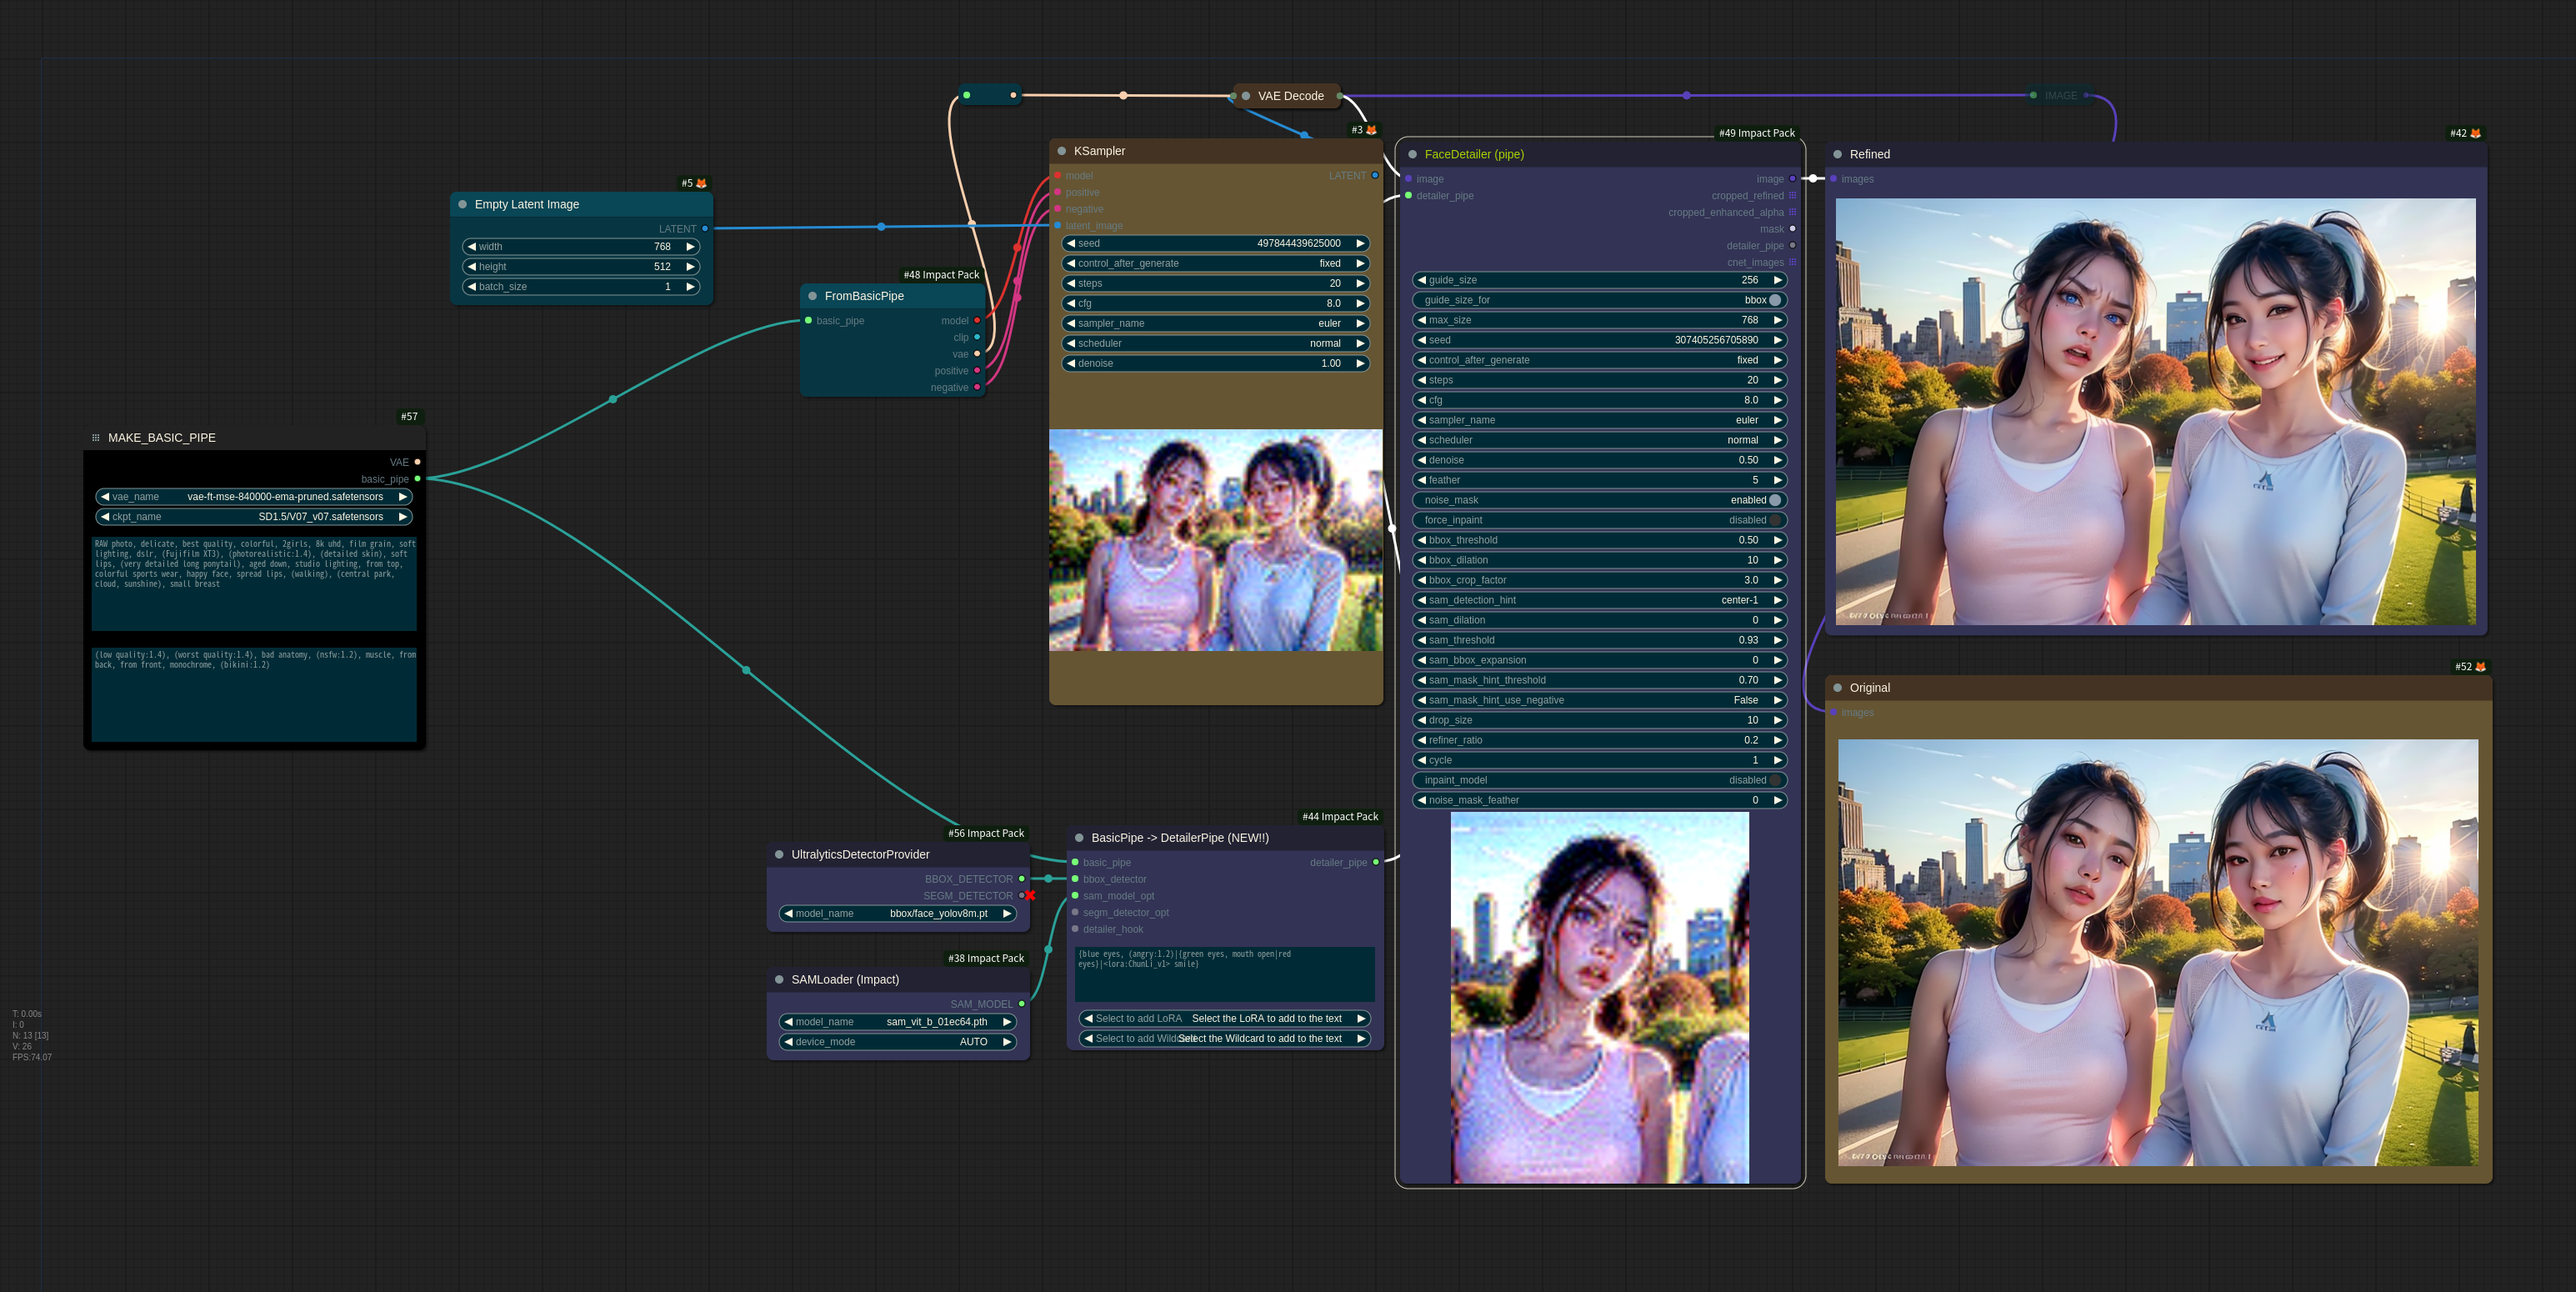The image size is (2576, 1292).
Task: Decrease KSampler cfg using left arrow
Action: (x=1071, y=304)
